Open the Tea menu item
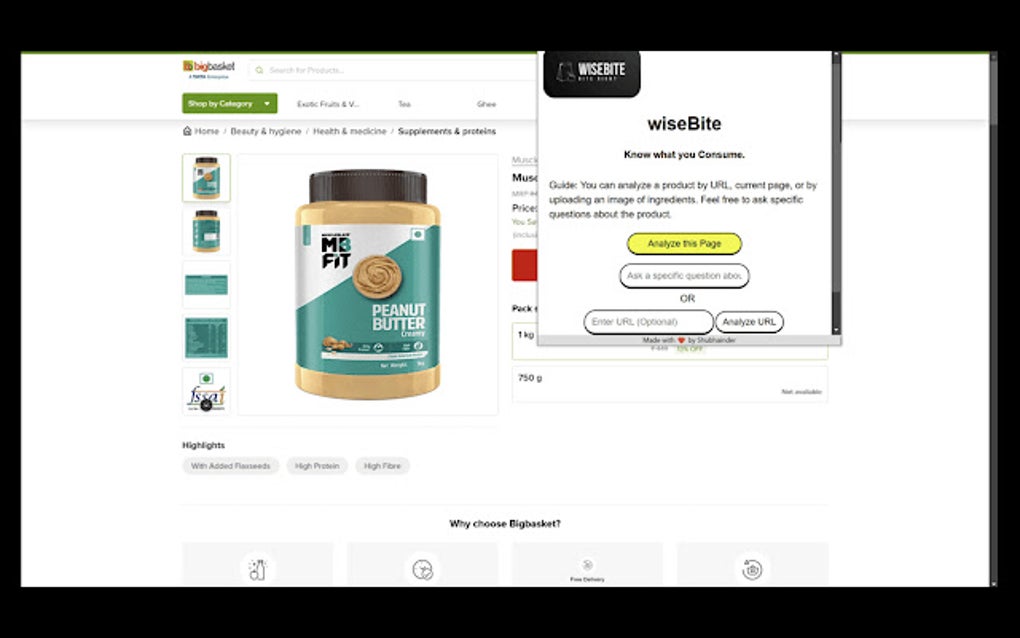 point(405,104)
